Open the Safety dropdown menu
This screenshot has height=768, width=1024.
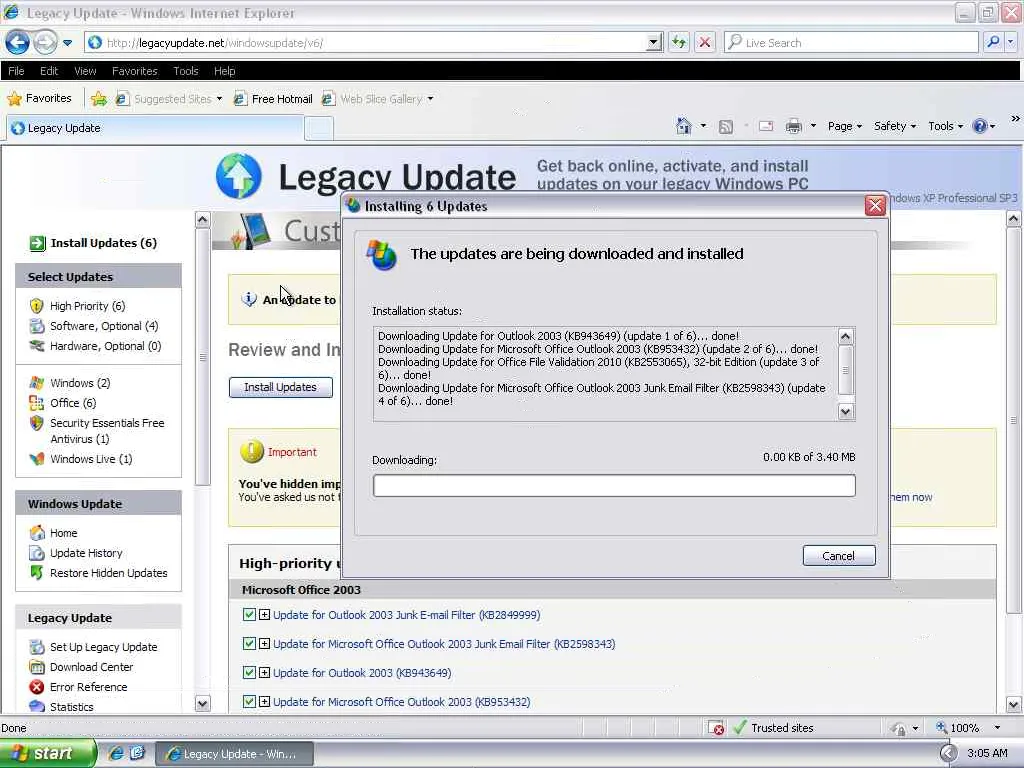click(x=895, y=126)
